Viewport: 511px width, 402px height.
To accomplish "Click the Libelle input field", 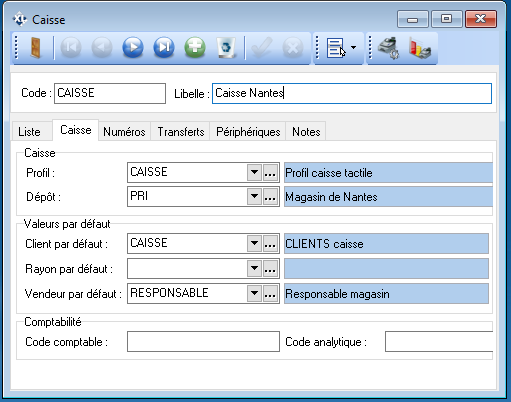I will [x=352, y=93].
